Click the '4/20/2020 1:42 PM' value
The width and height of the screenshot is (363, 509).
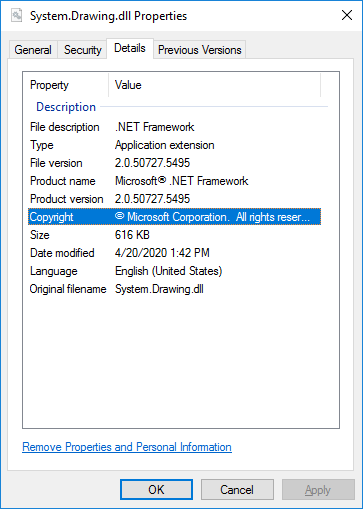coord(162,253)
